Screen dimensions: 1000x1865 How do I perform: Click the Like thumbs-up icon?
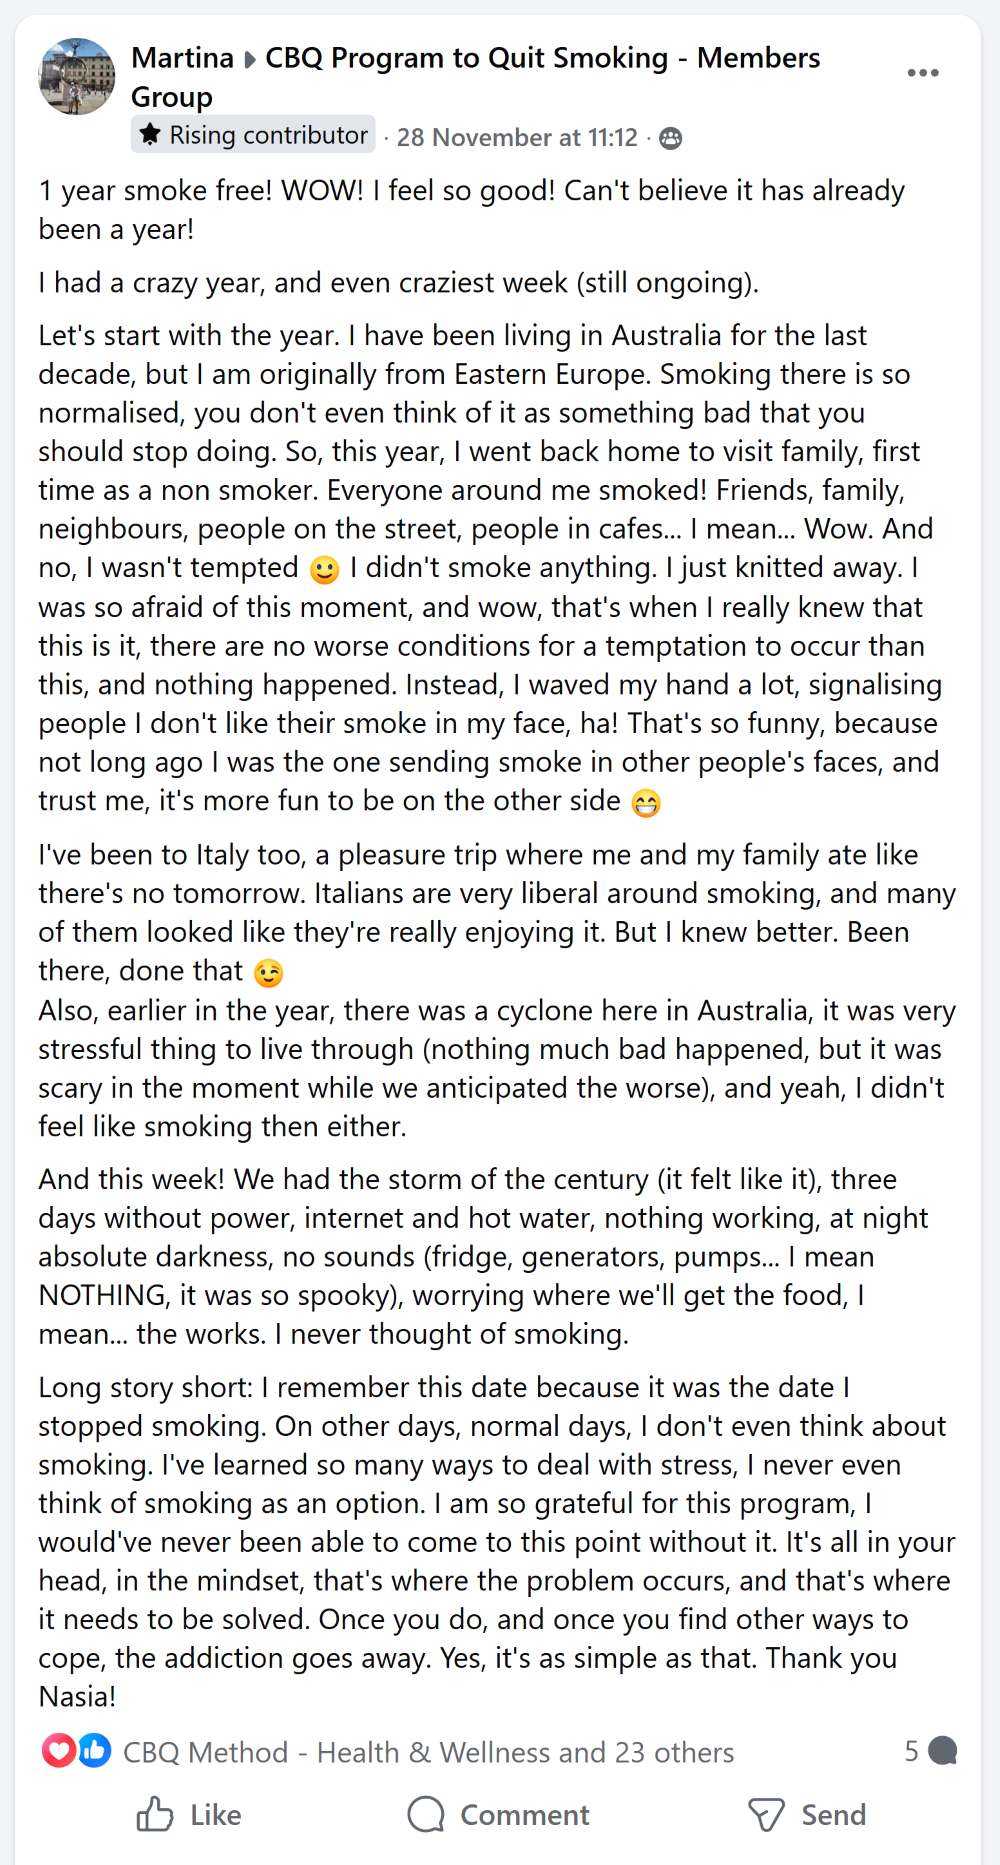point(157,1815)
